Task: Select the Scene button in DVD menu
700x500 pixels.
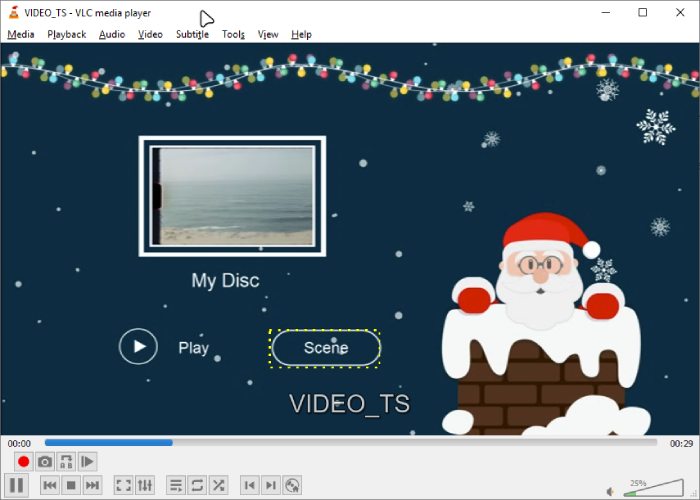Action: 325,348
